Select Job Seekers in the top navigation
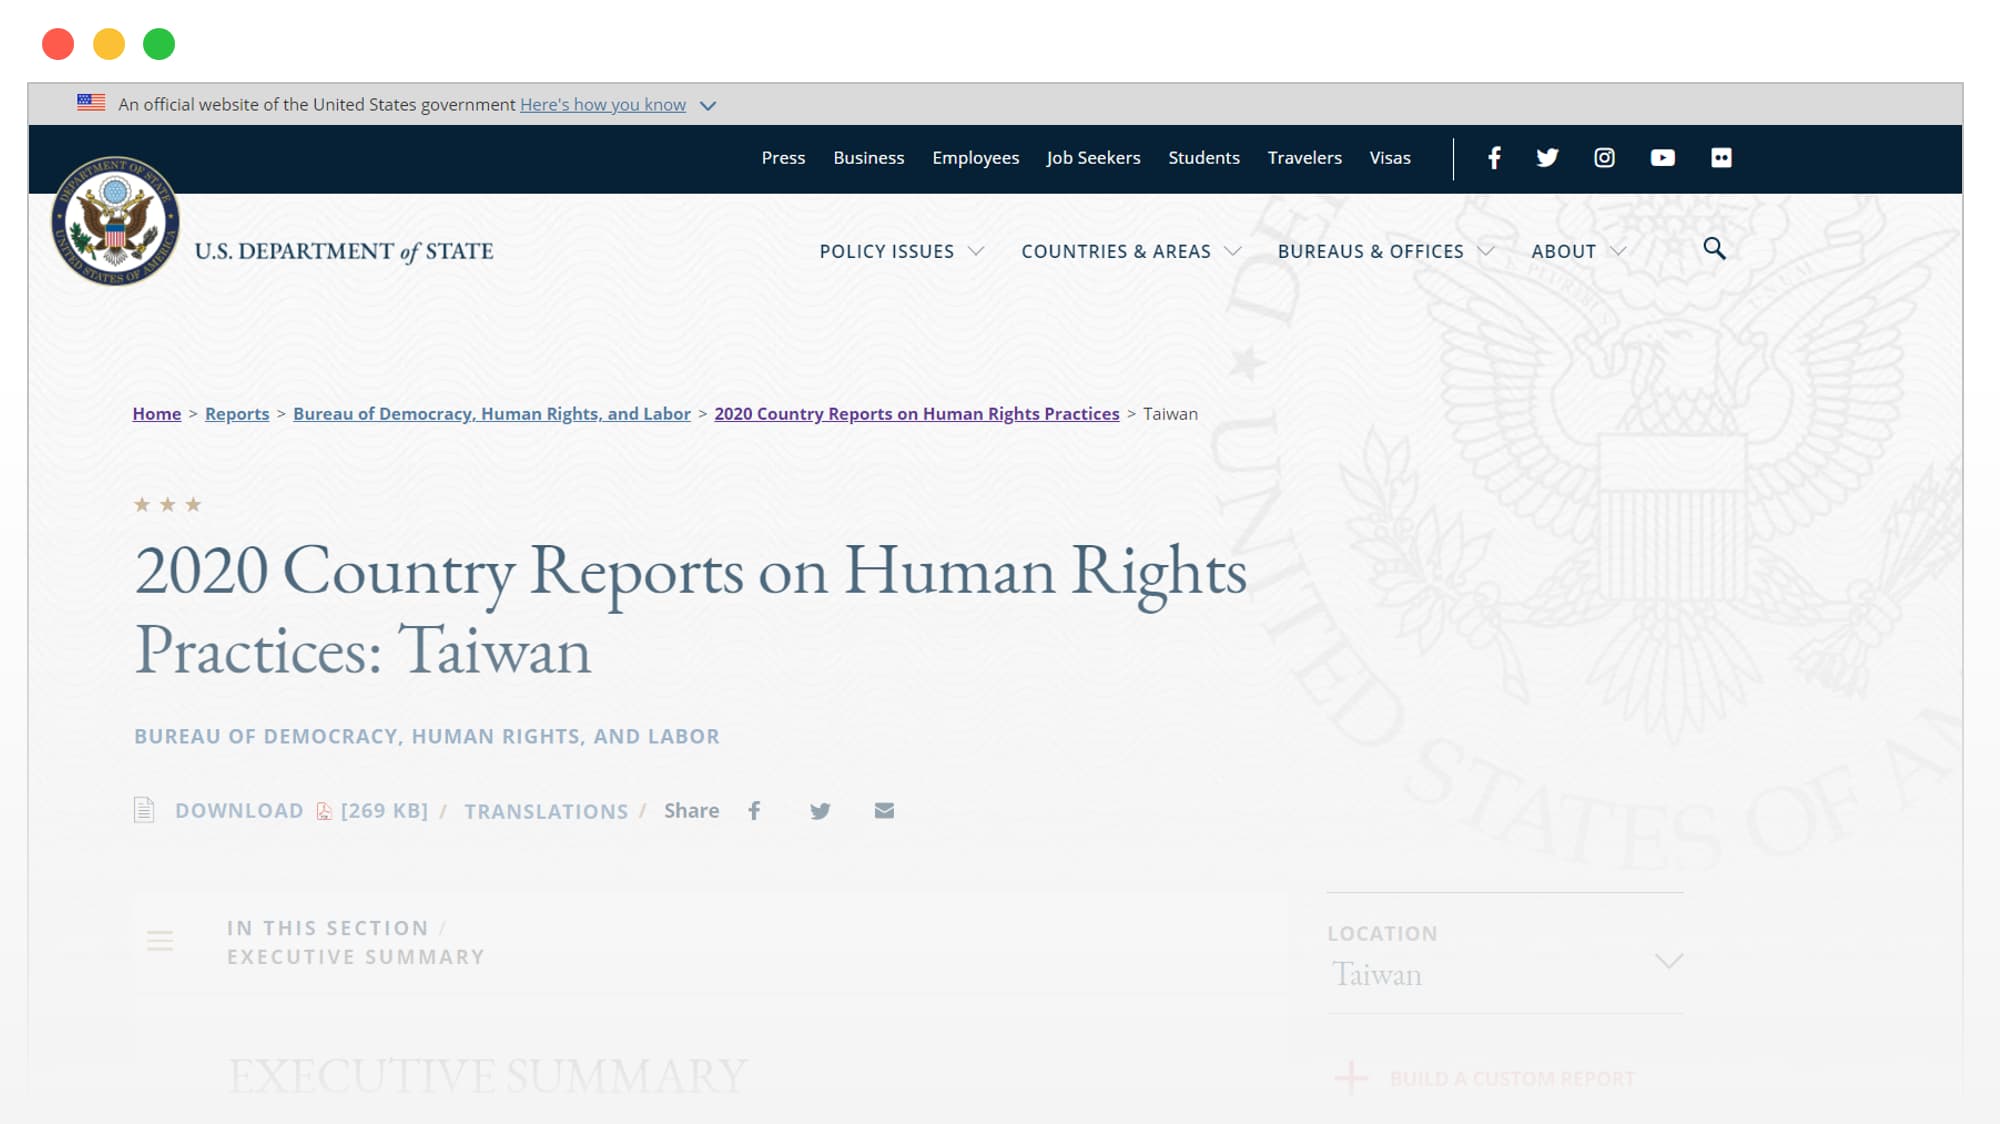Image resolution: width=2000 pixels, height=1124 pixels. pyautogui.click(x=1093, y=158)
